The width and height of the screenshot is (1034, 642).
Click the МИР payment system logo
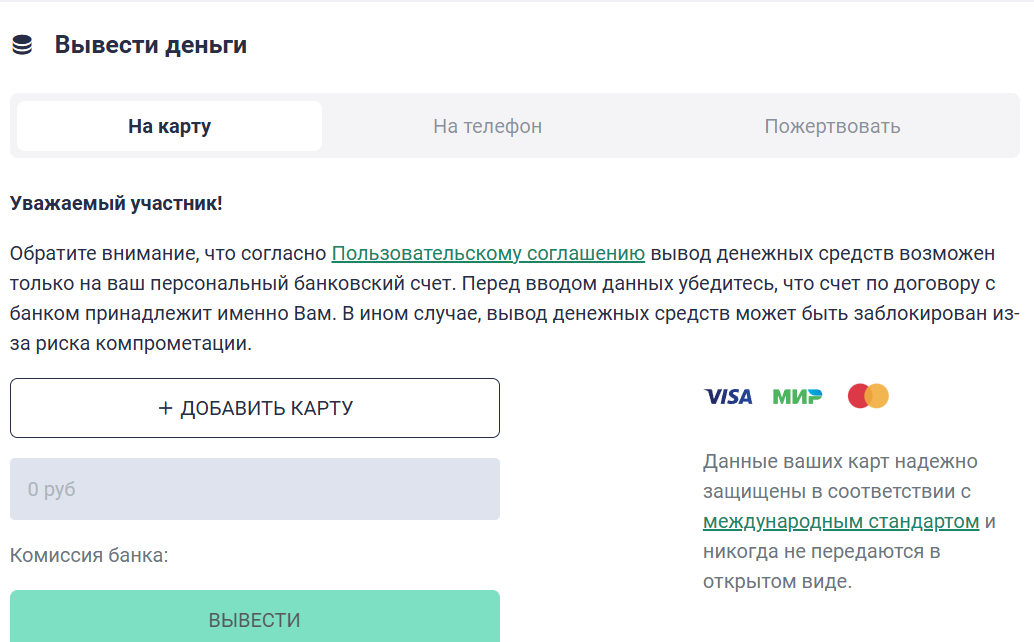tap(797, 397)
